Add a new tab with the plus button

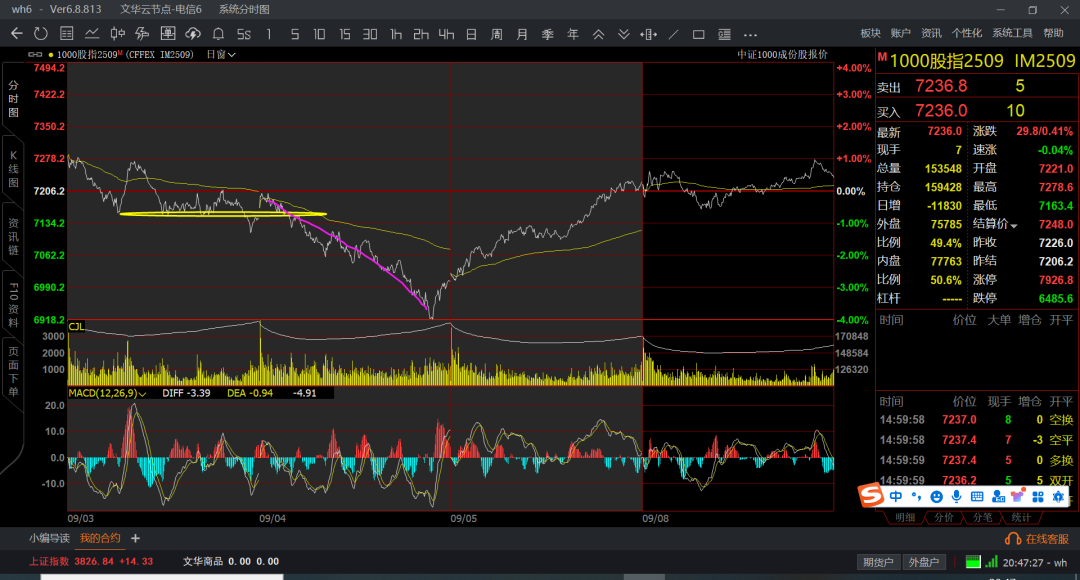point(135,538)
